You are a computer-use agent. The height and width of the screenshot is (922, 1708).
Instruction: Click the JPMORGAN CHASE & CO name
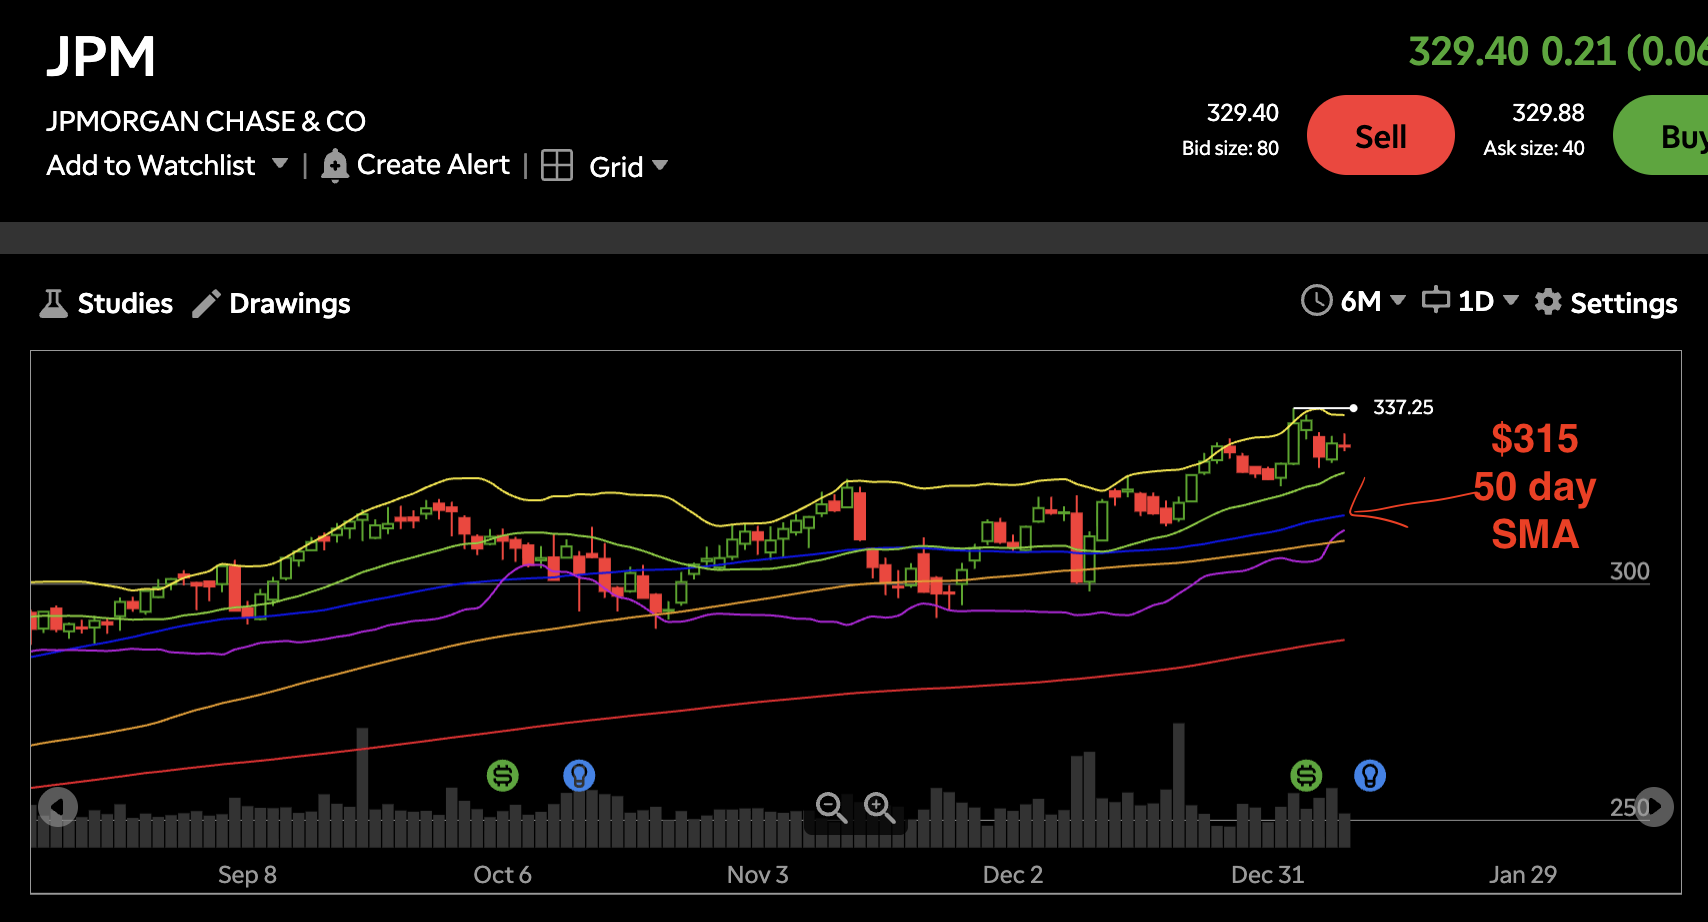pos(206,121)
